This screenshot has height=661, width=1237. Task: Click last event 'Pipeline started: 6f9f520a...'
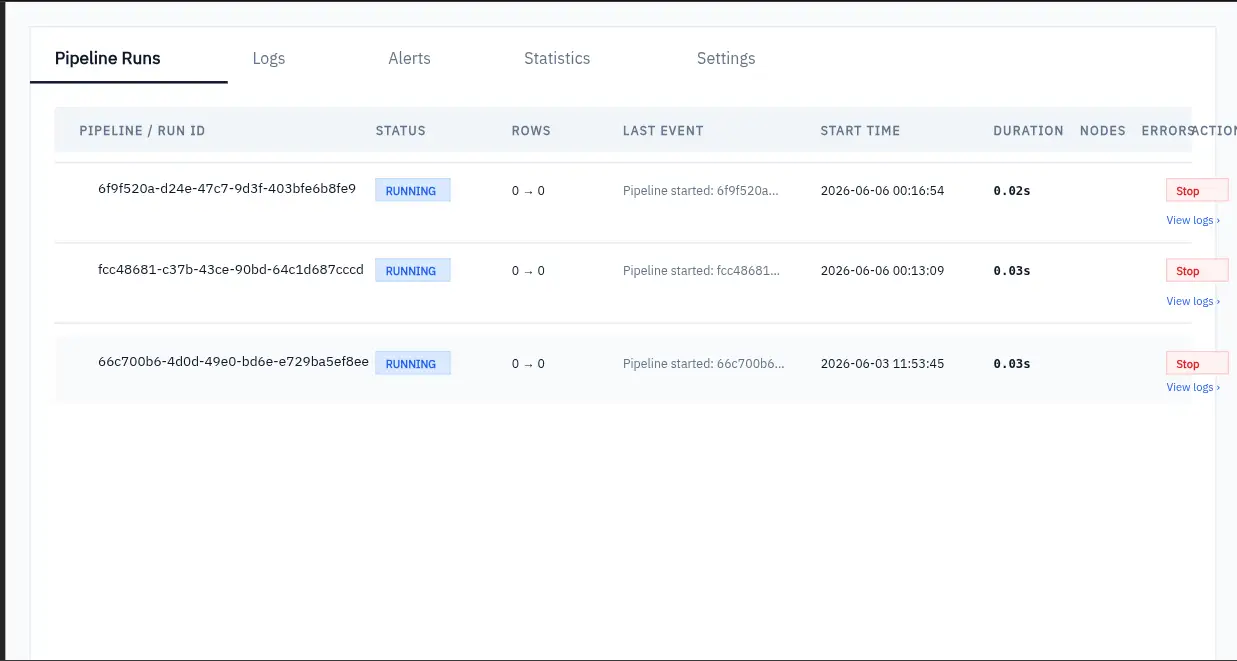click(700, 190)
